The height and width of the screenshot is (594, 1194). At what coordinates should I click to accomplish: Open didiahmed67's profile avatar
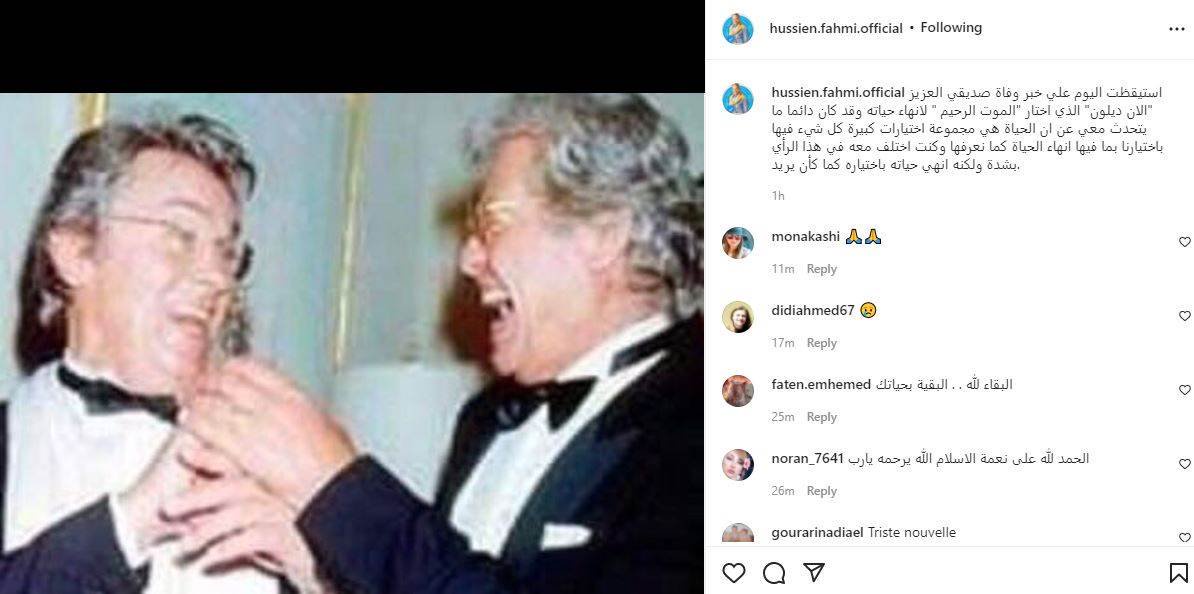pos(738,317)
